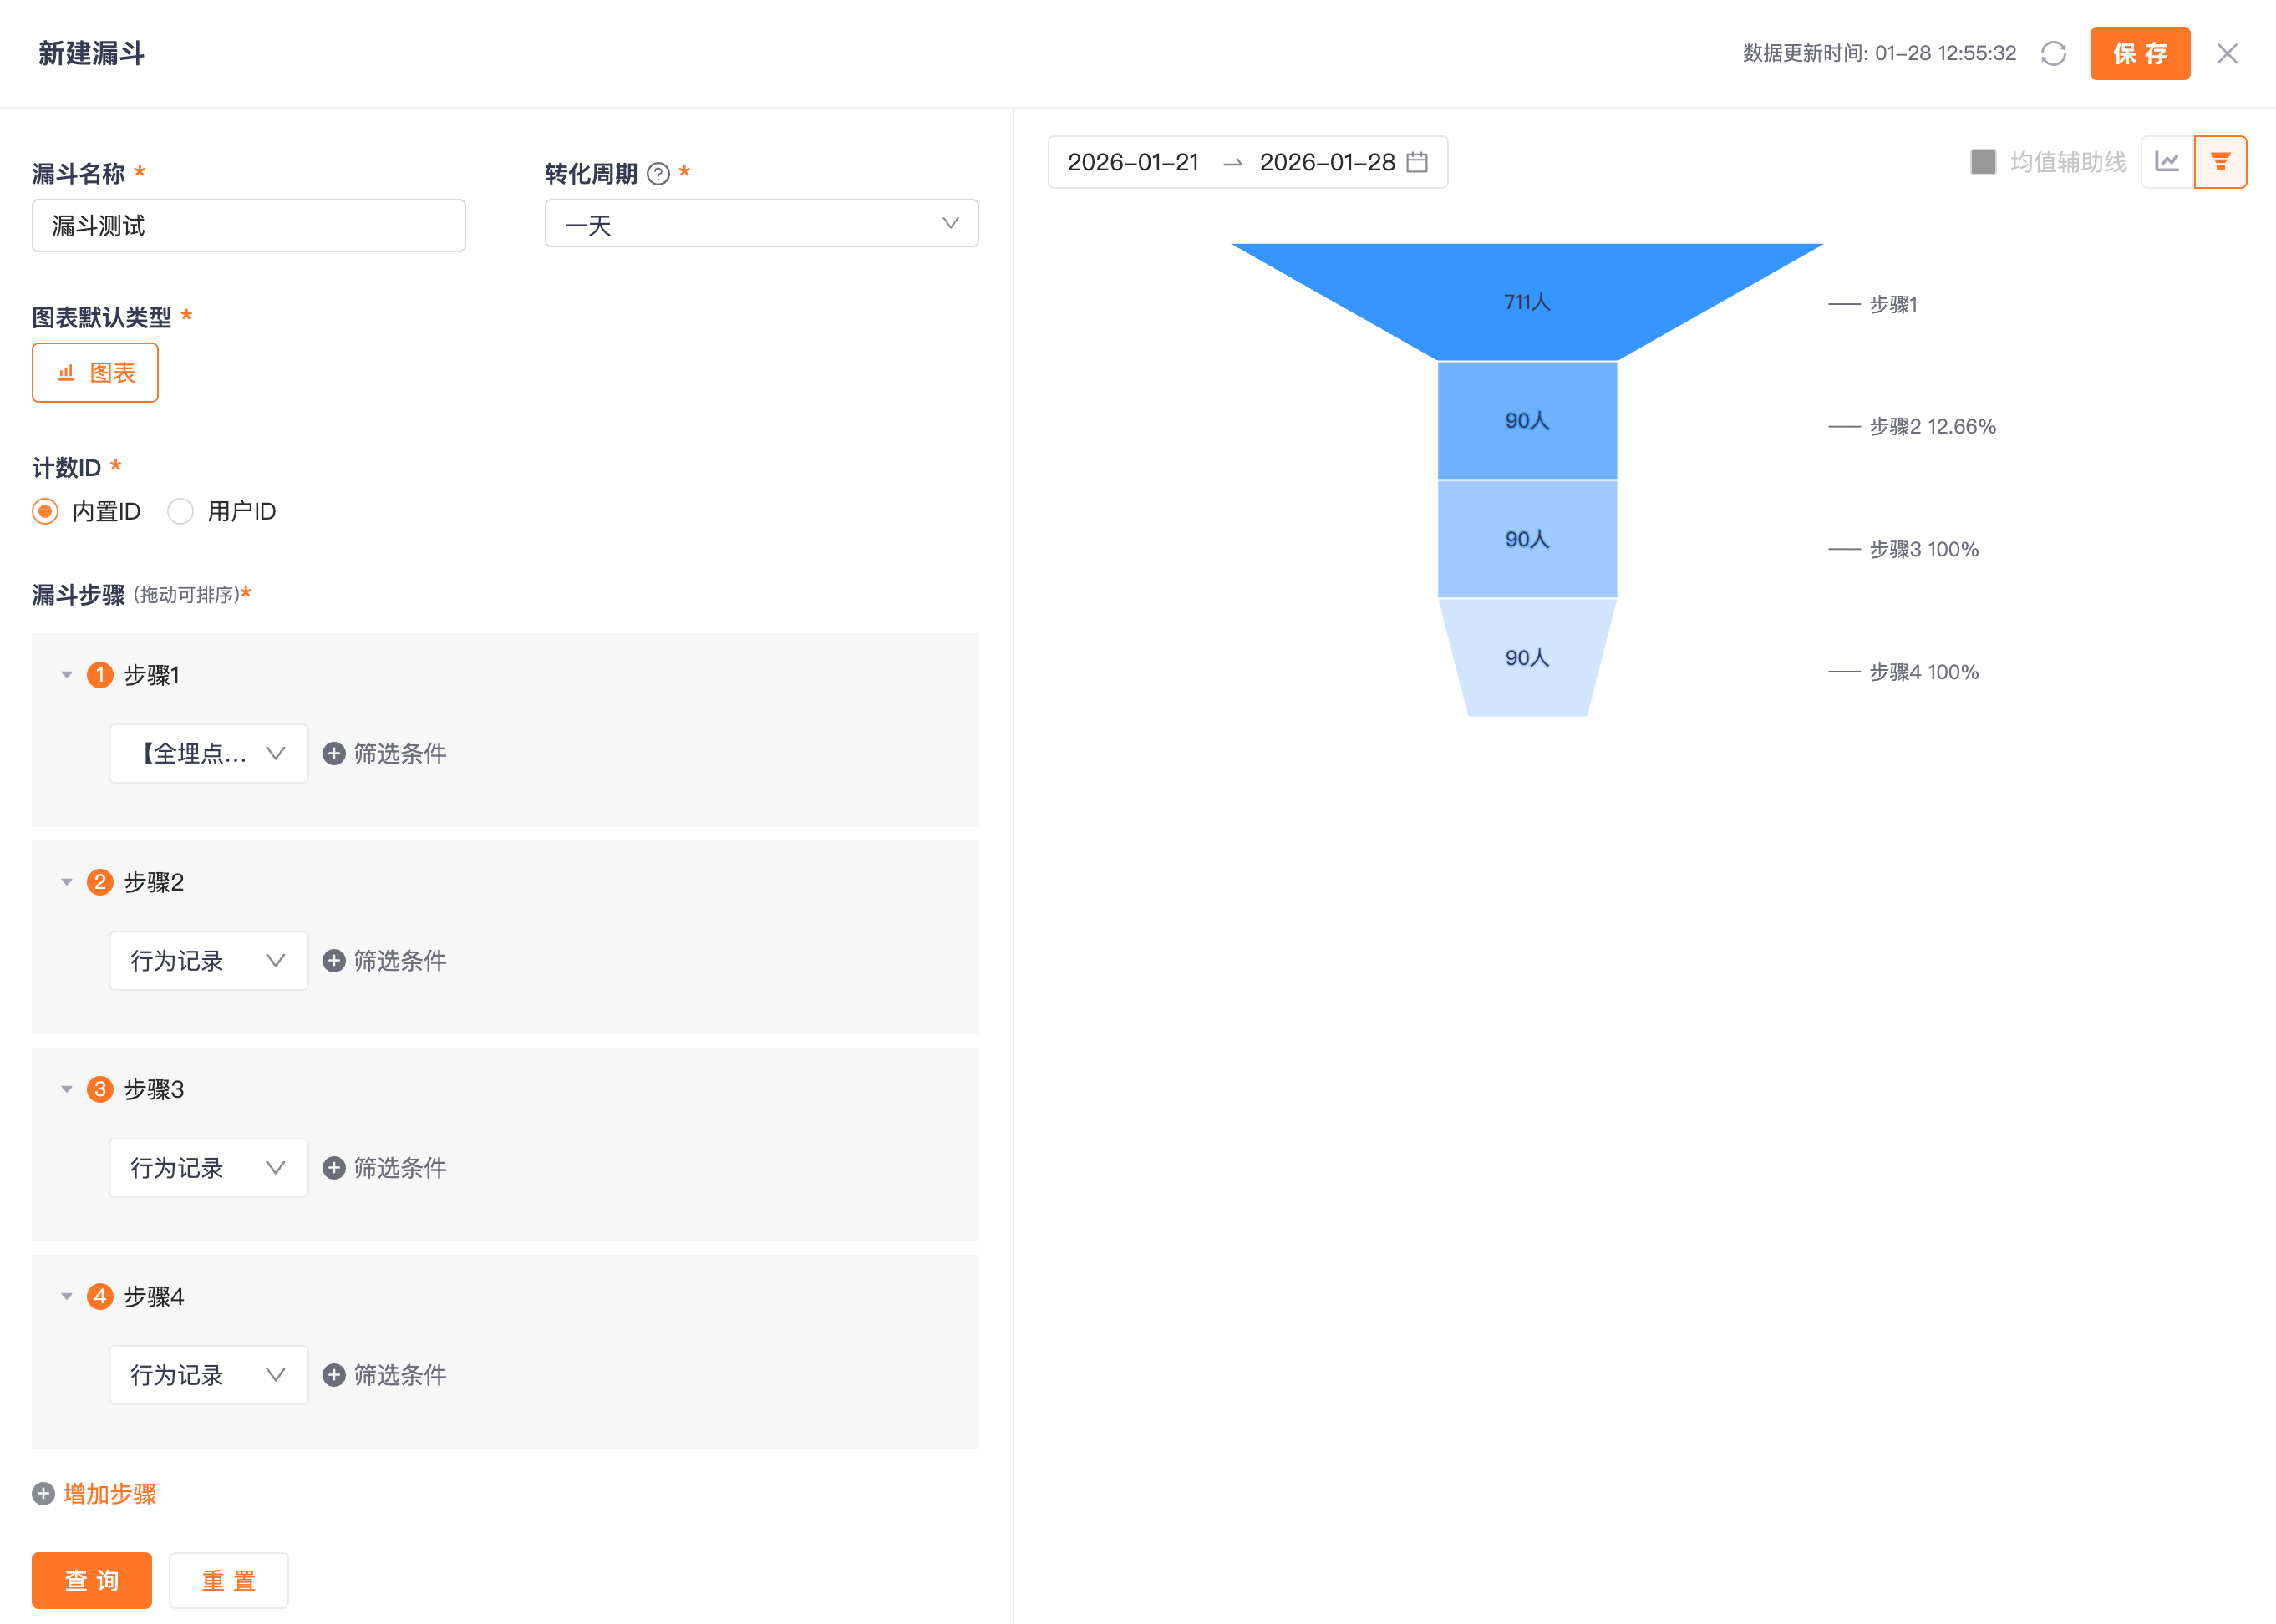Open 步骤2 event dropdown 行为记录

[208, 961]
